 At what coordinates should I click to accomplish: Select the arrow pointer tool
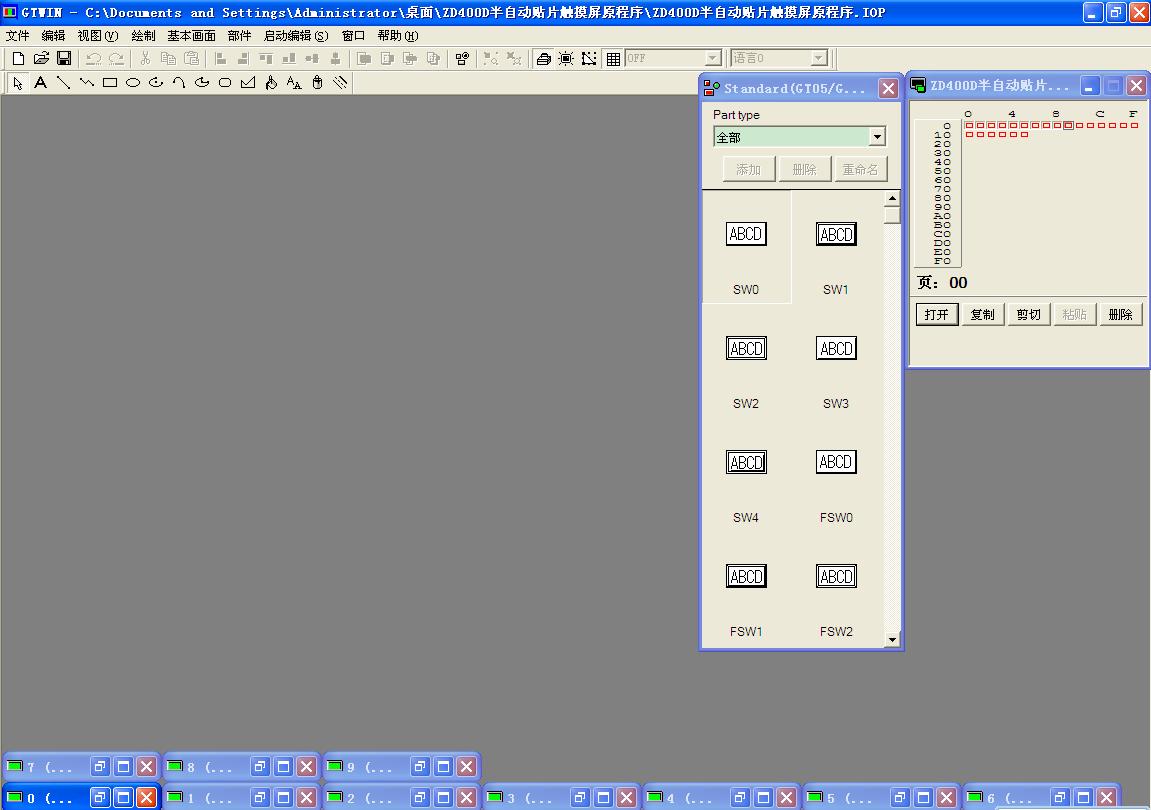18,83
